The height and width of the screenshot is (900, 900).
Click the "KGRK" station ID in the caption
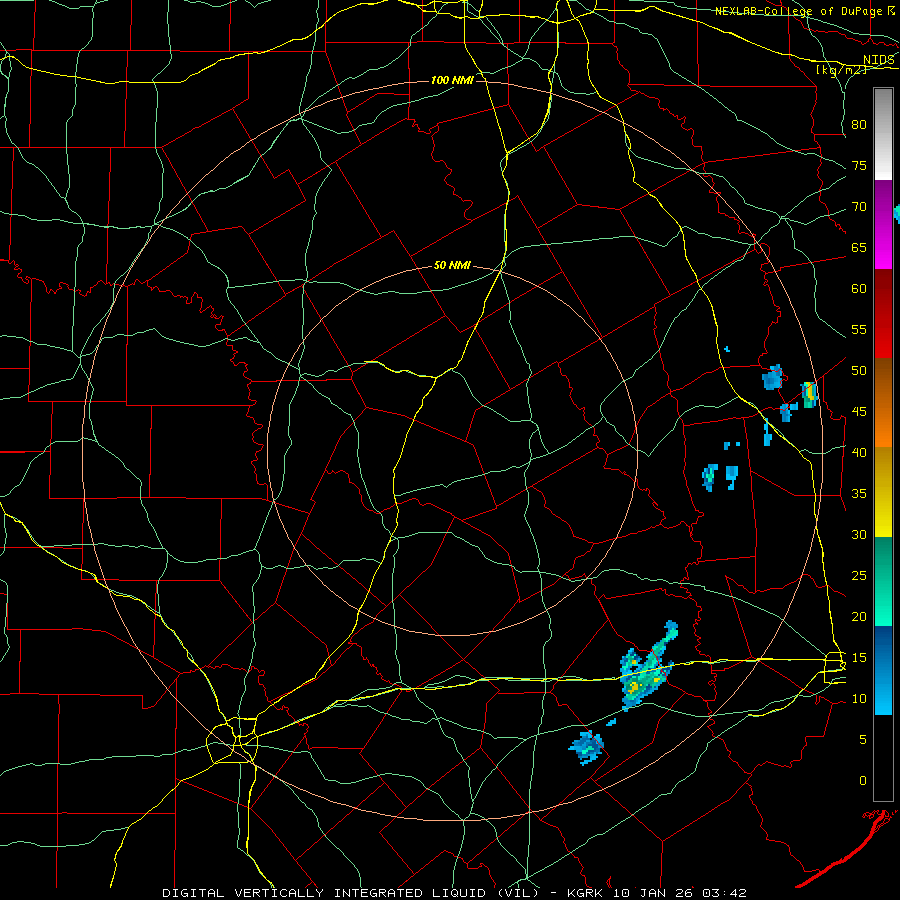pyautogui.click(x=586, y=893)
